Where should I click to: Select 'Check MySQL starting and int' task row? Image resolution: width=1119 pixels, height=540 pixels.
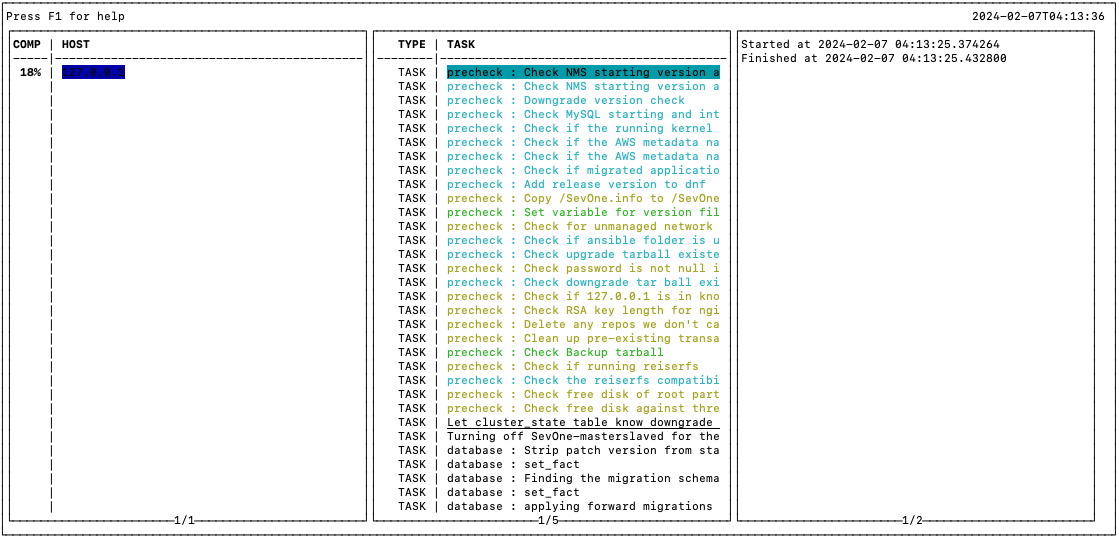pos(583,114)
